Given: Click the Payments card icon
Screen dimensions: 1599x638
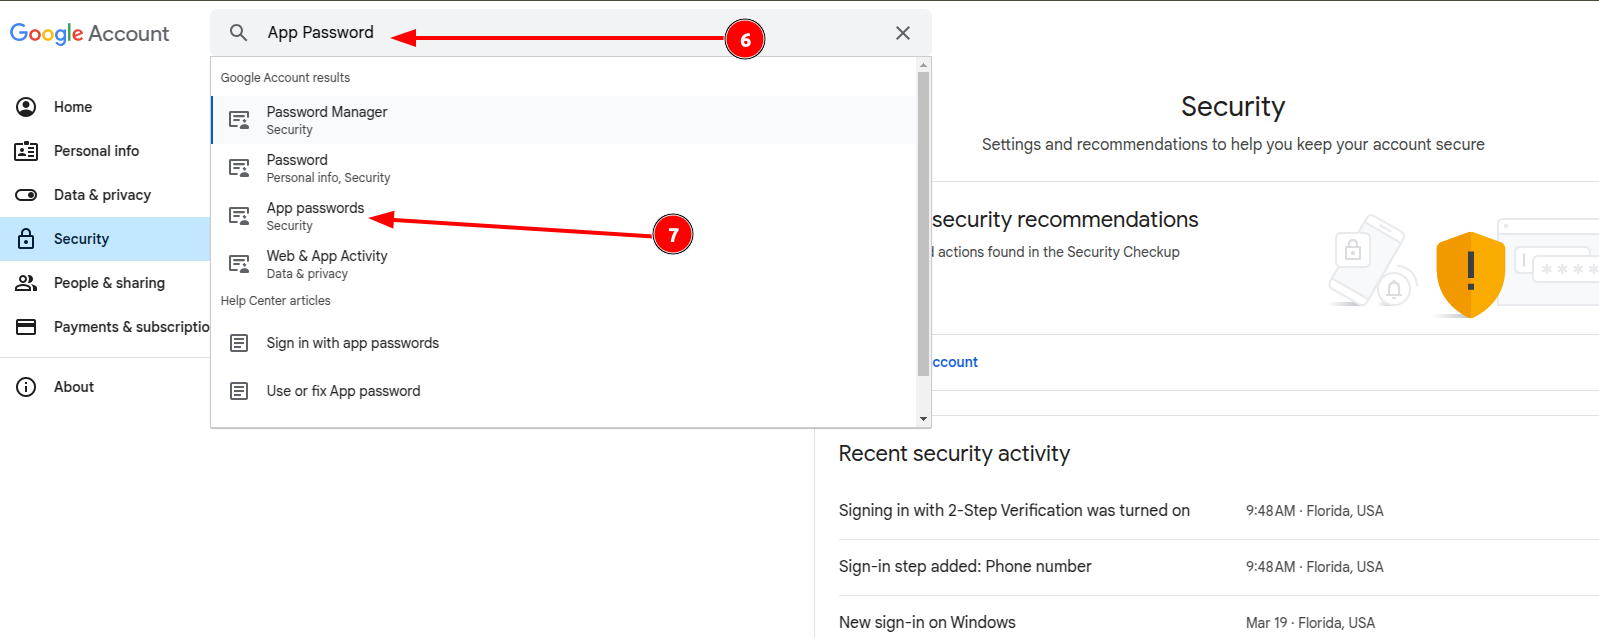Looking at the screenshot, I should (26, 327).
